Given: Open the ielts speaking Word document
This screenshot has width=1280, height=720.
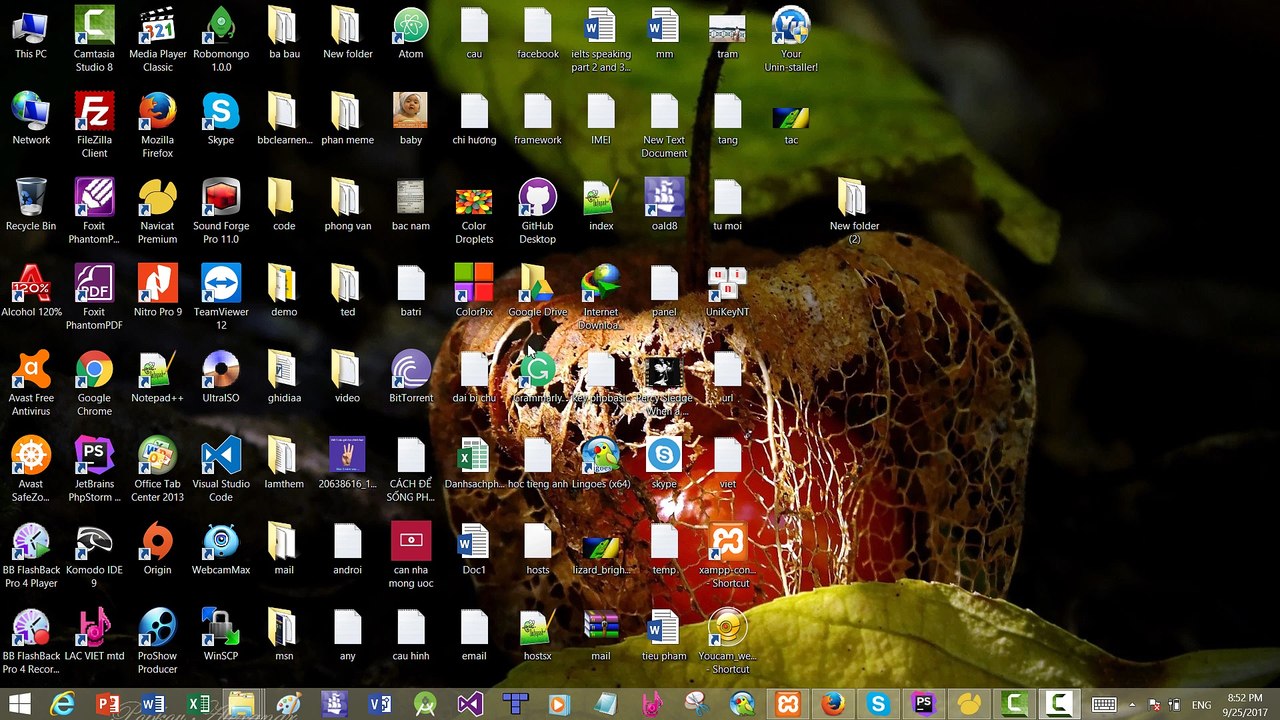Looking at the screenshot, I should (601, 39).
